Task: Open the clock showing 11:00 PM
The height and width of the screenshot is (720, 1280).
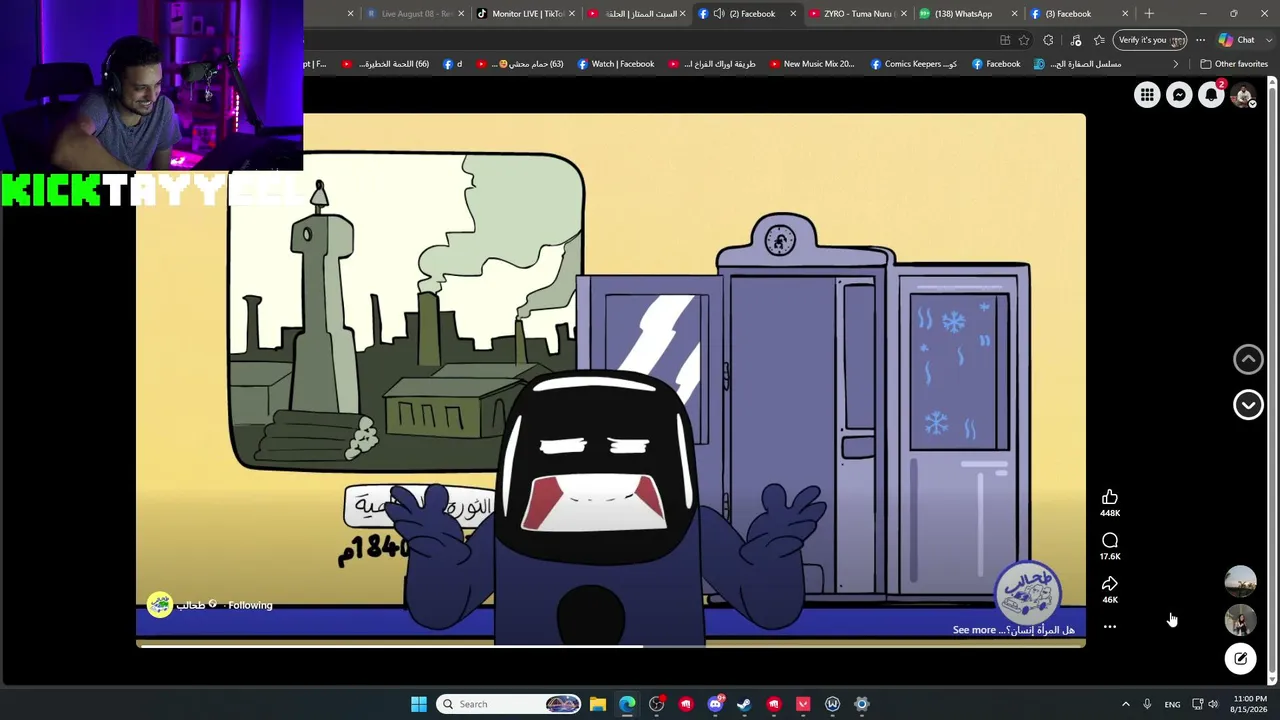Action: tap(1250, 704)
